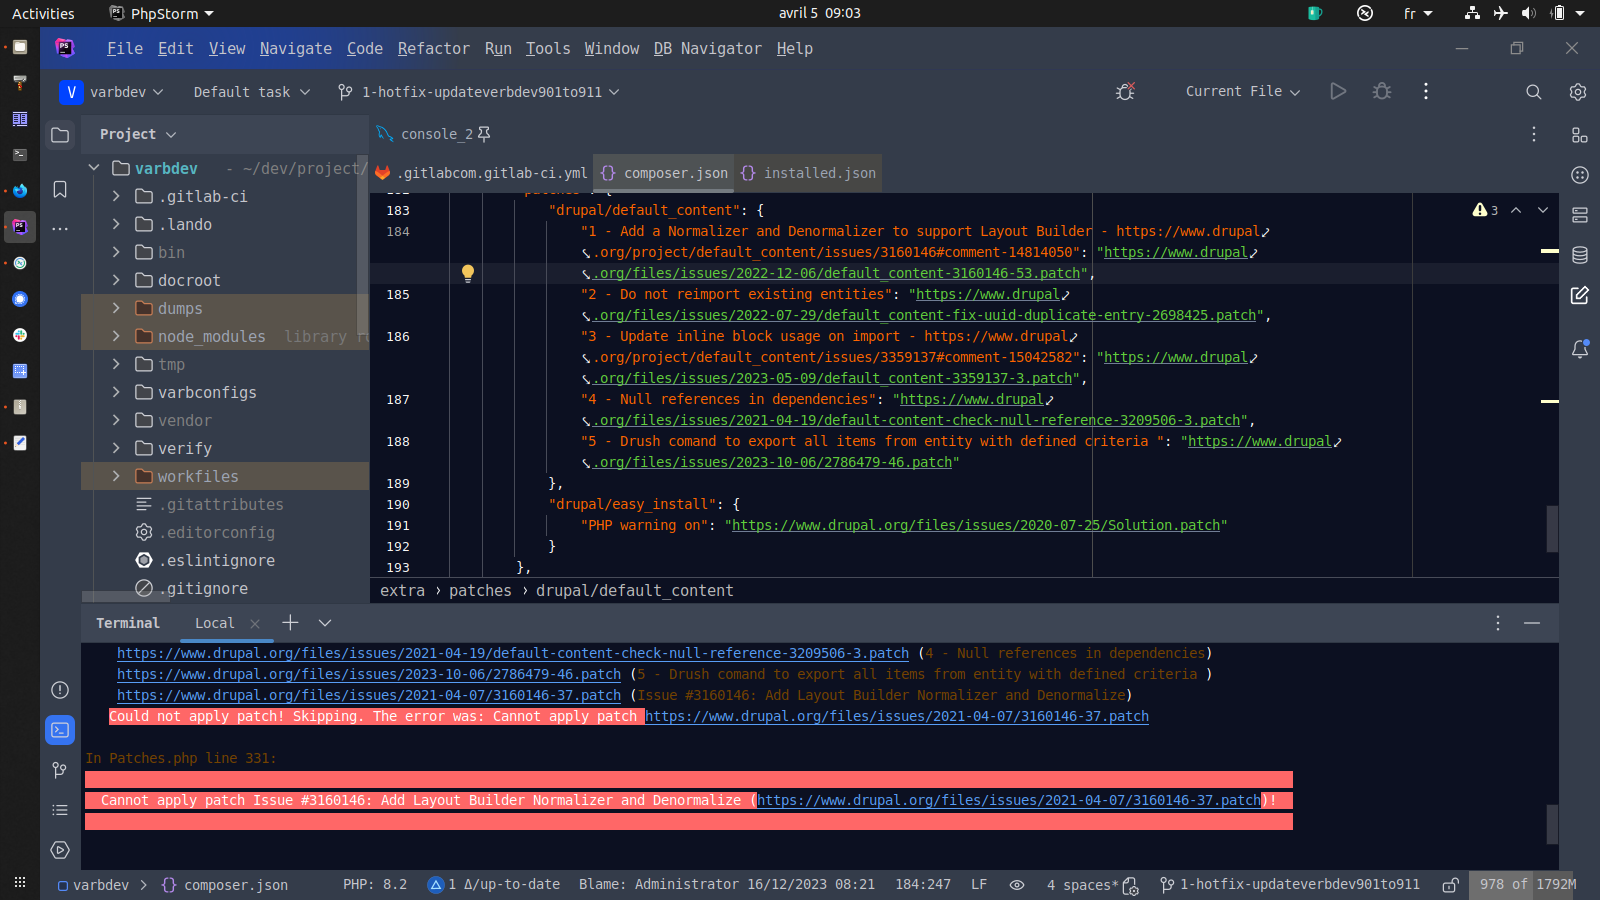Switch to the installed.json editor tab
This screenshot has height=900, width=1600.
point(817,172)
